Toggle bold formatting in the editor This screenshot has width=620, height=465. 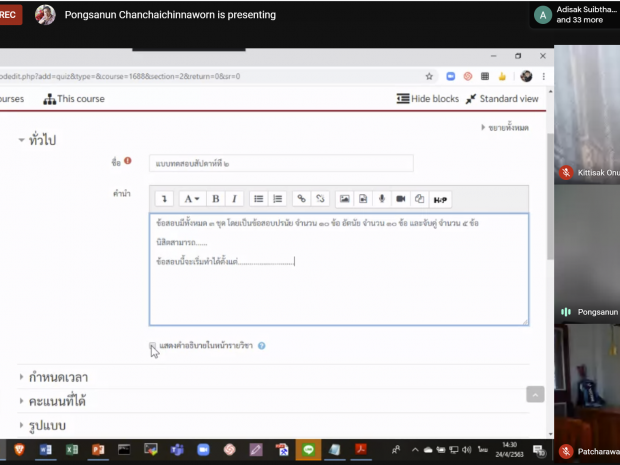coord(215,199)
